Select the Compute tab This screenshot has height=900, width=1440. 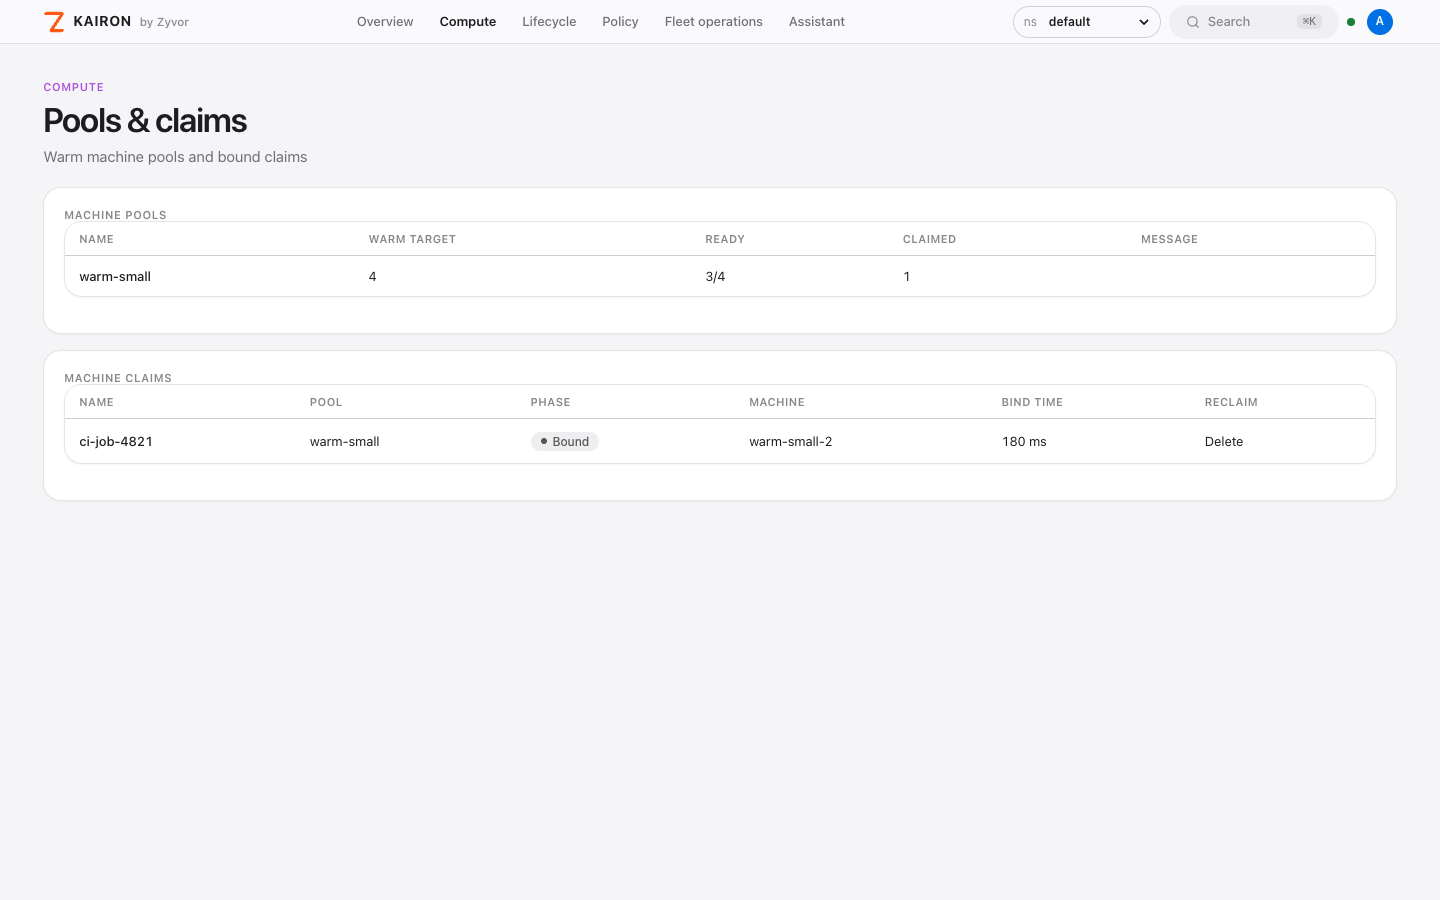(x=468, y=22)
